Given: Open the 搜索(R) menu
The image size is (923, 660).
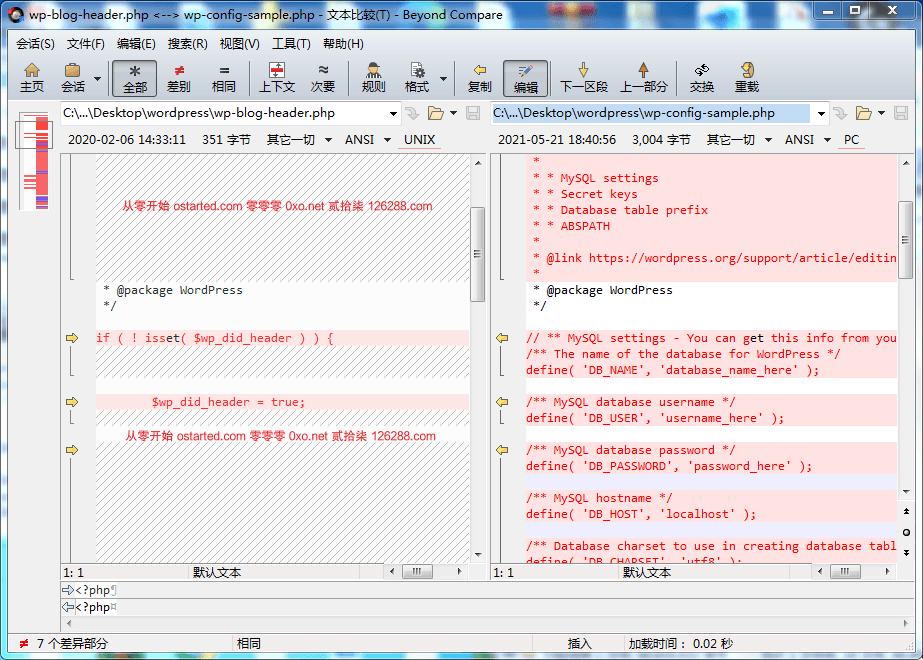Looking at the screenshot, I should (x=188, y=44).
